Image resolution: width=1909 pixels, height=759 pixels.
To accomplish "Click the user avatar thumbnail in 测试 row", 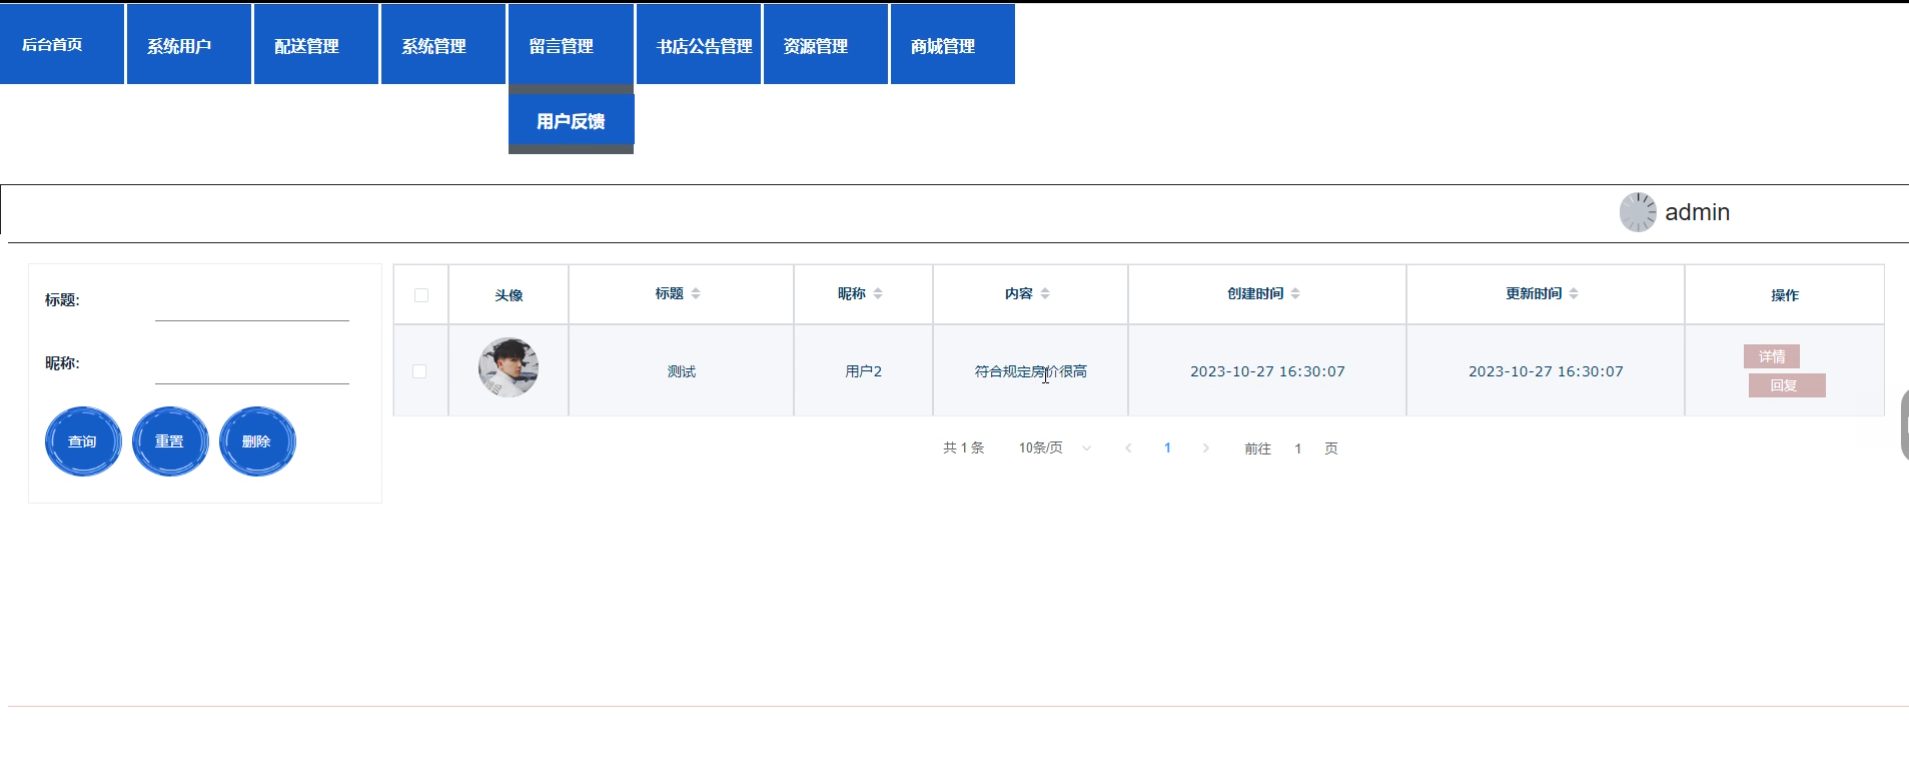I will [x=508, y=368].
